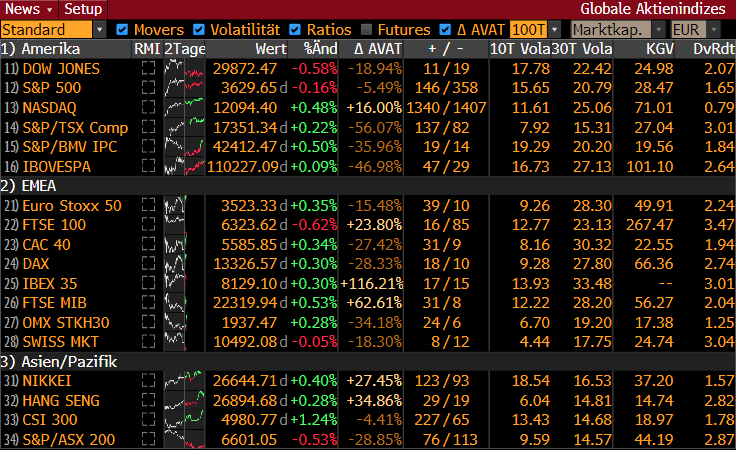Open the News menu
736x450 pixels.
pyautogui.click(x=28, y=9)
